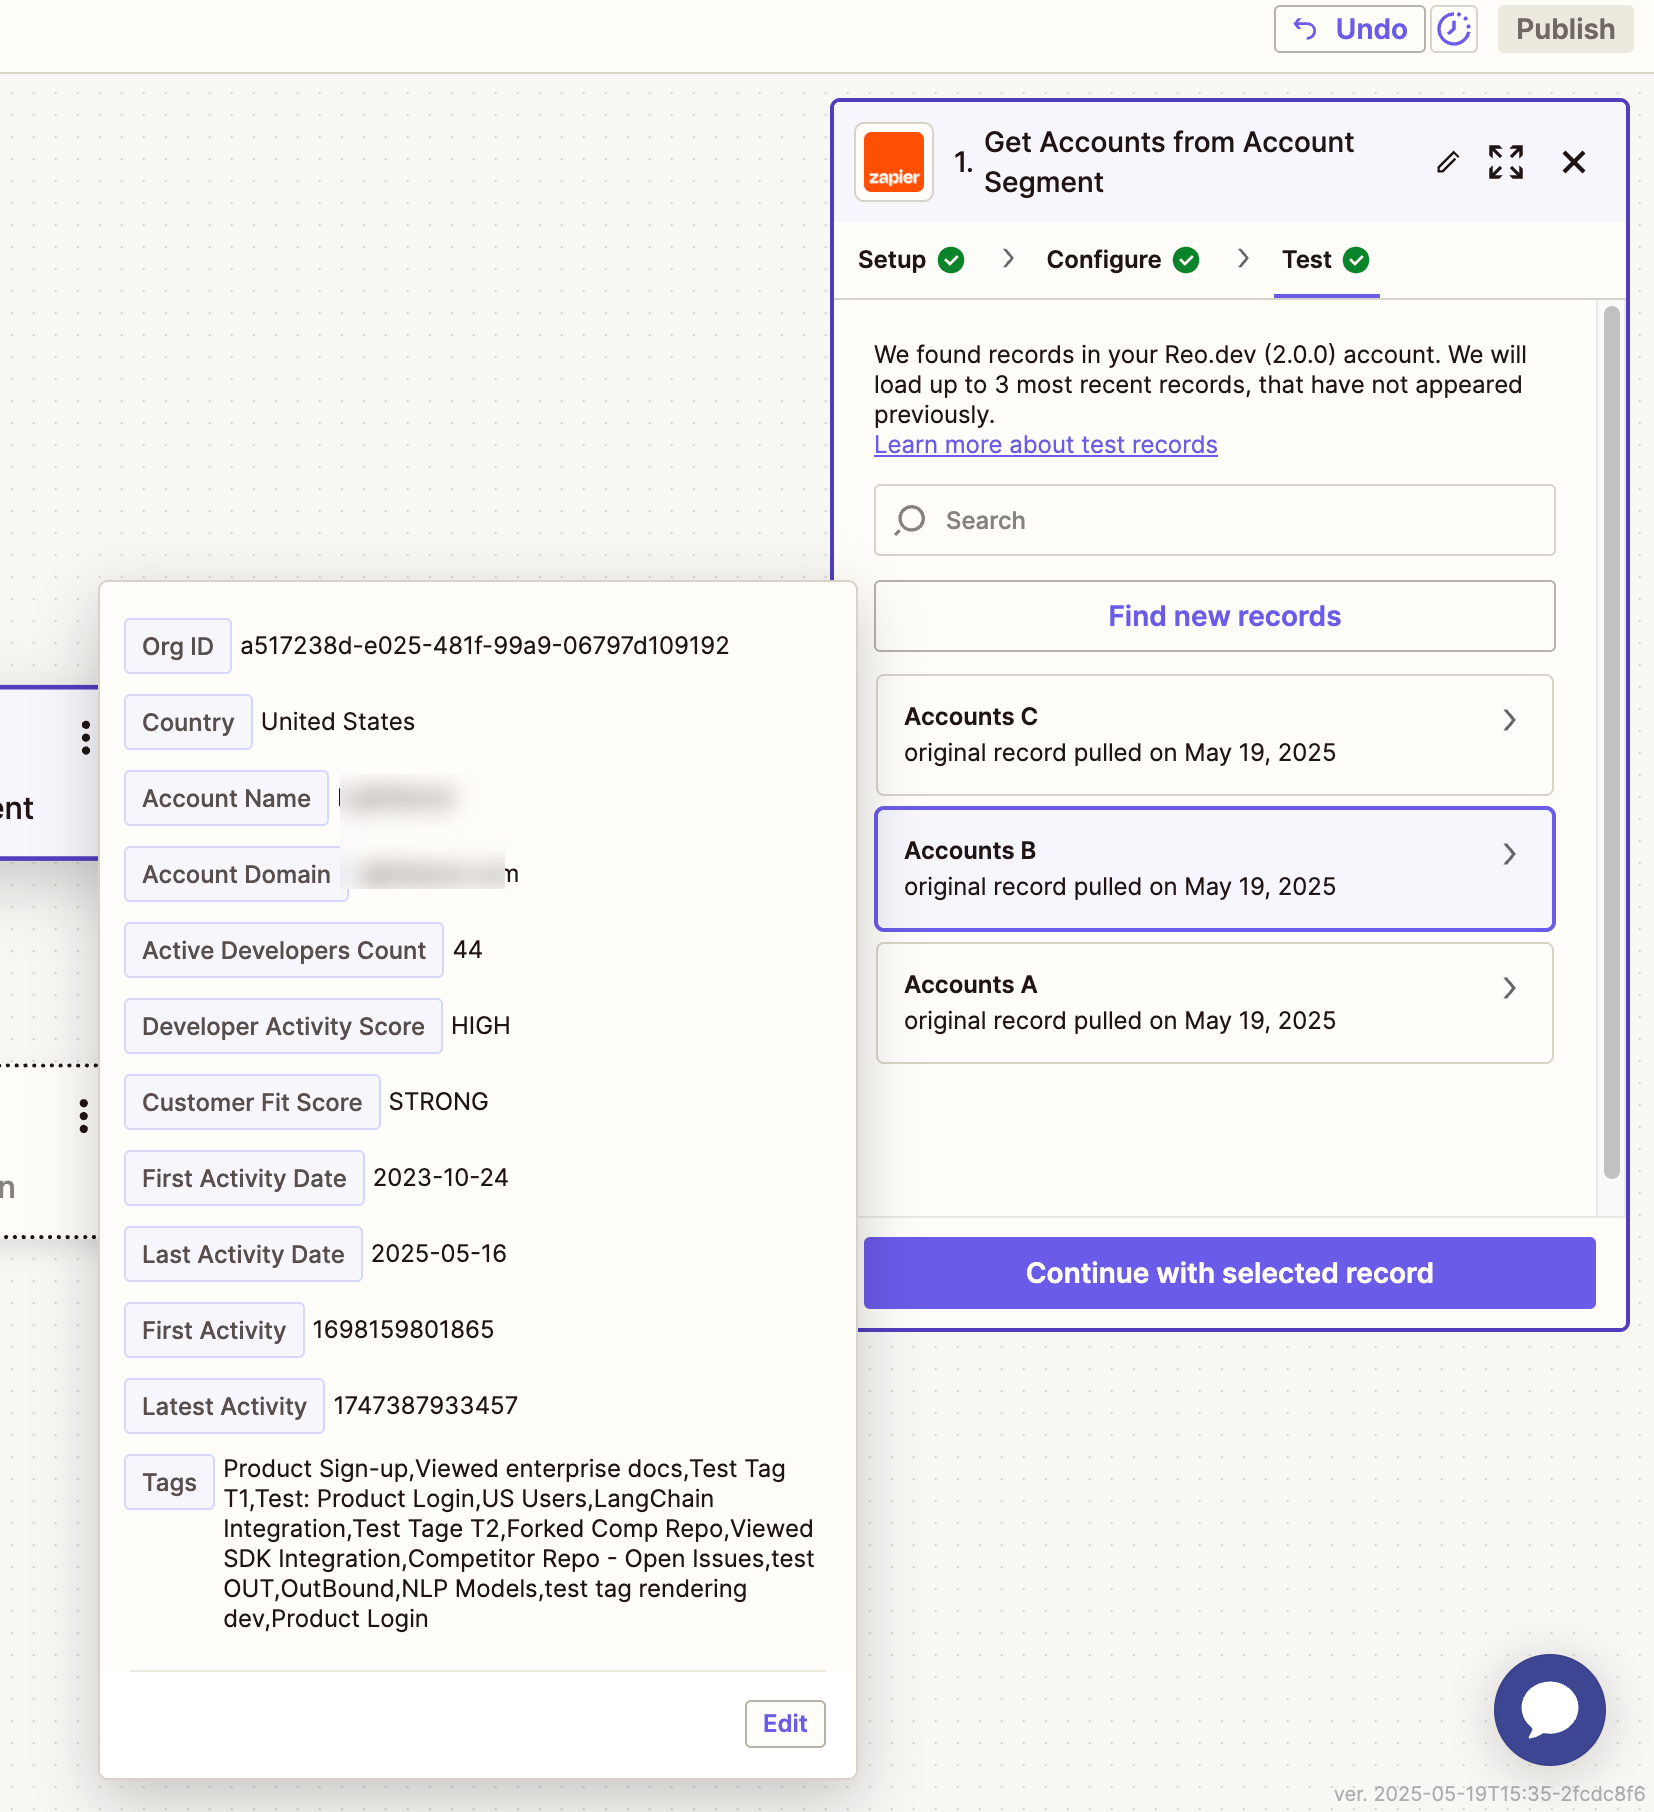Click the Zapier app logo icon
This screenshot has width=1654, height=1812.
point(893,162)
